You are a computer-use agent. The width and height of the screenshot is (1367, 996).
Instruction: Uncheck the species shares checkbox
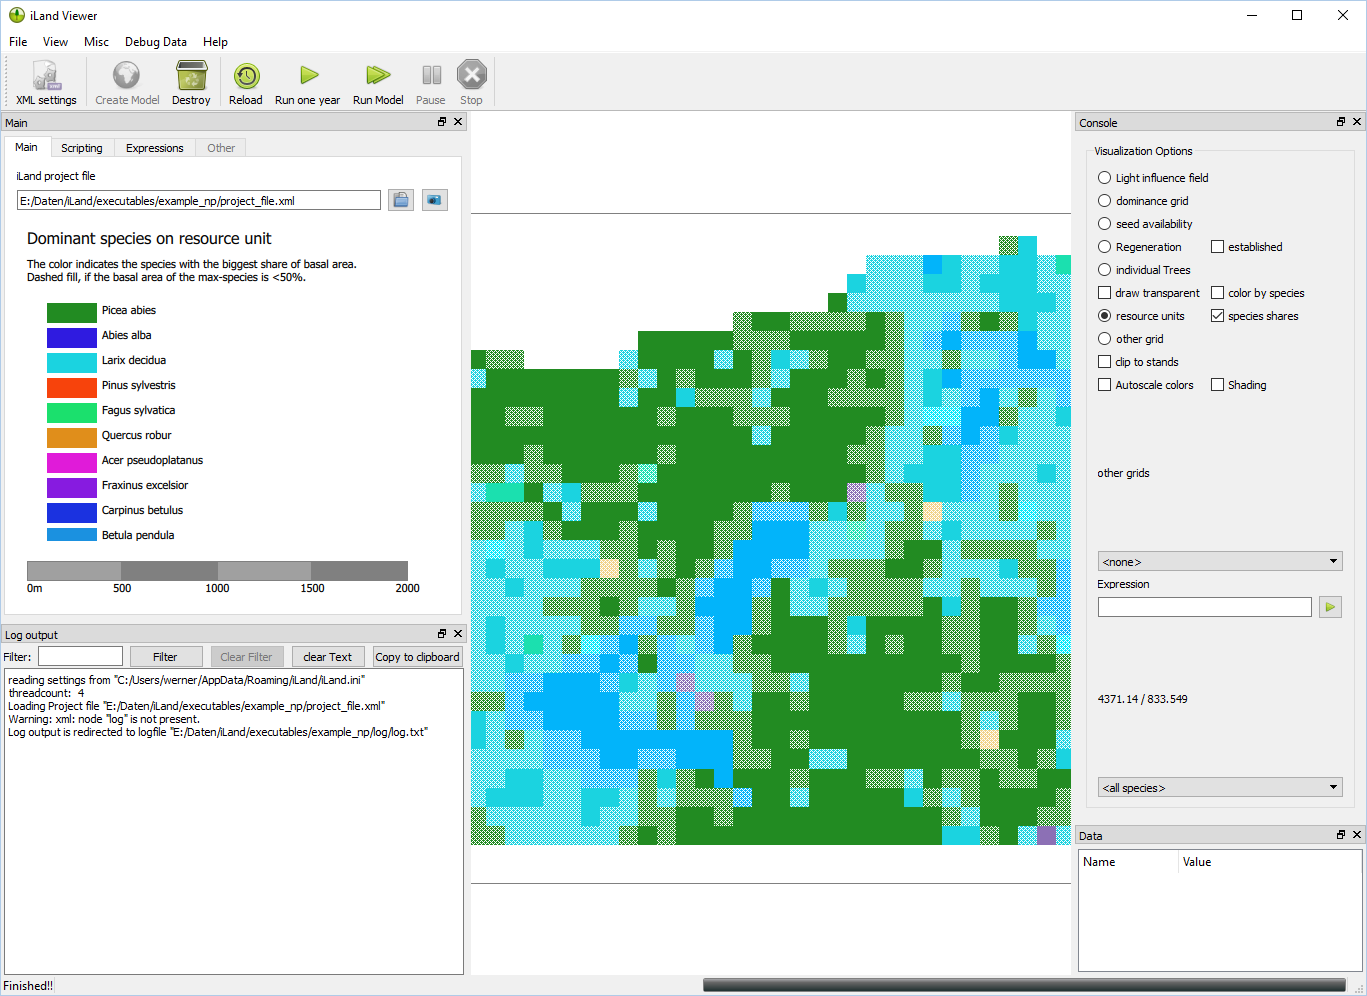(x=1217, y=316)
